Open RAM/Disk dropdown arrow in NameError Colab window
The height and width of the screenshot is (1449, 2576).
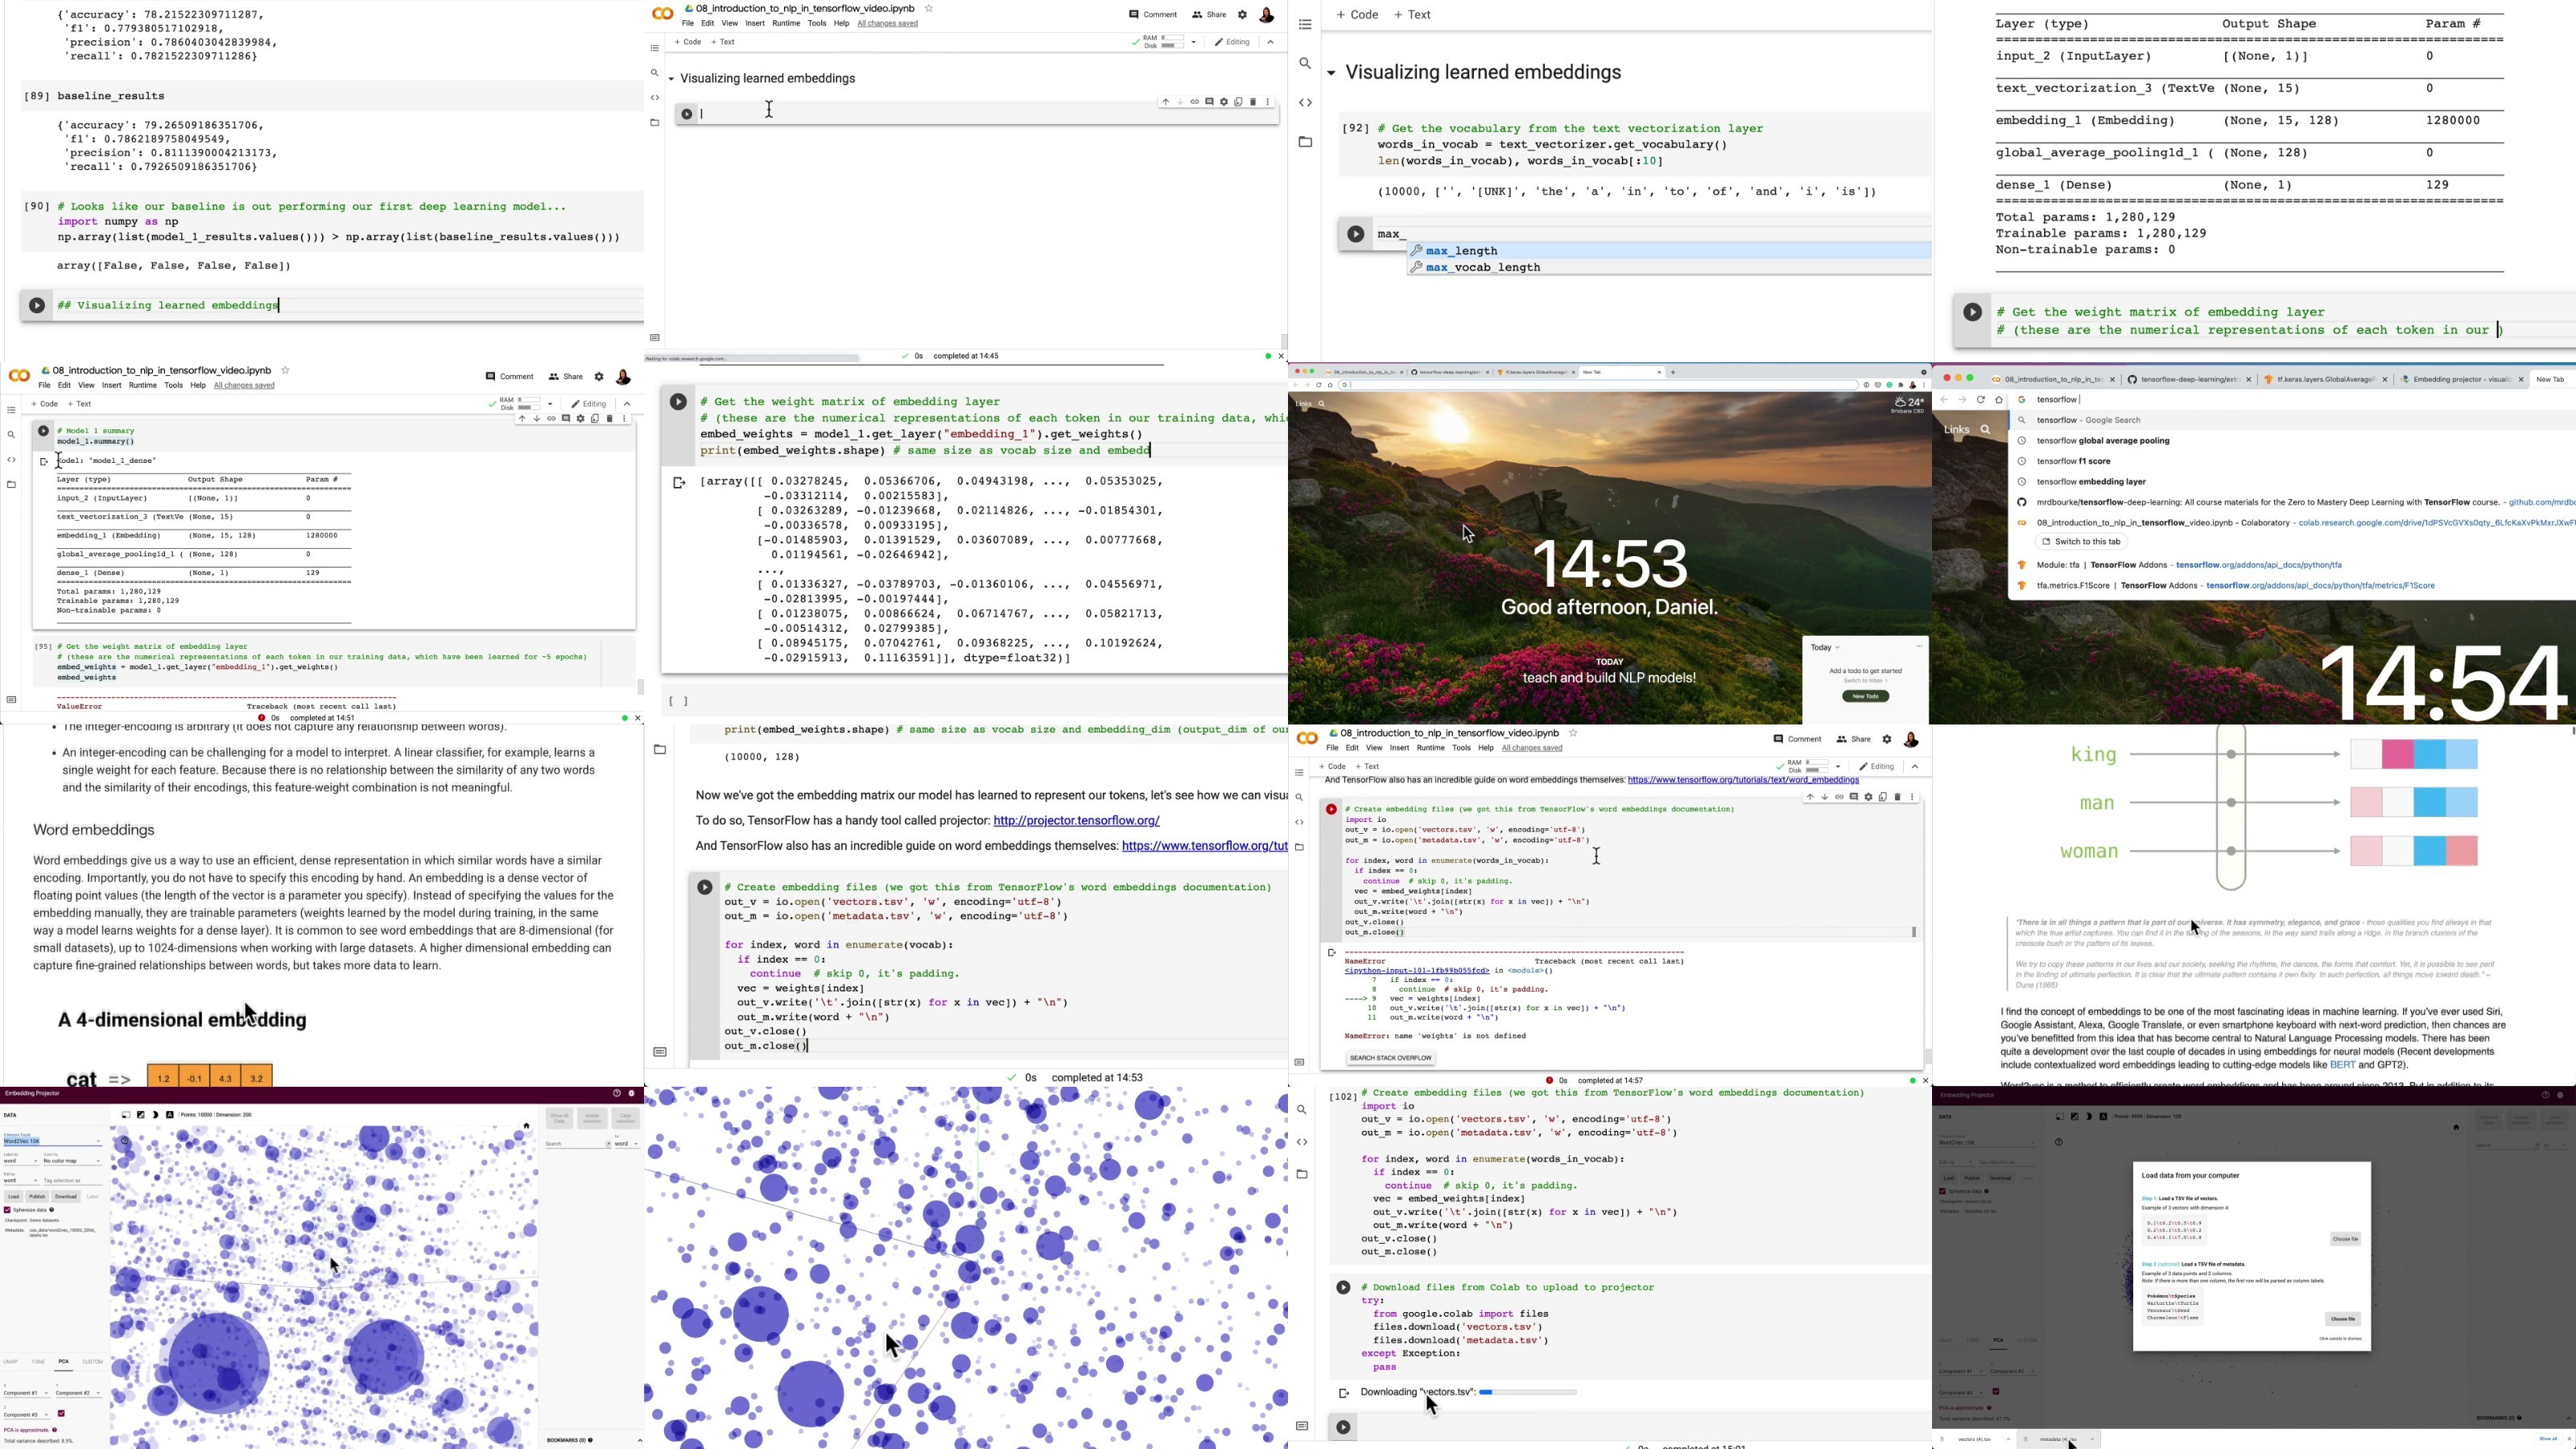coord(1838,767)
